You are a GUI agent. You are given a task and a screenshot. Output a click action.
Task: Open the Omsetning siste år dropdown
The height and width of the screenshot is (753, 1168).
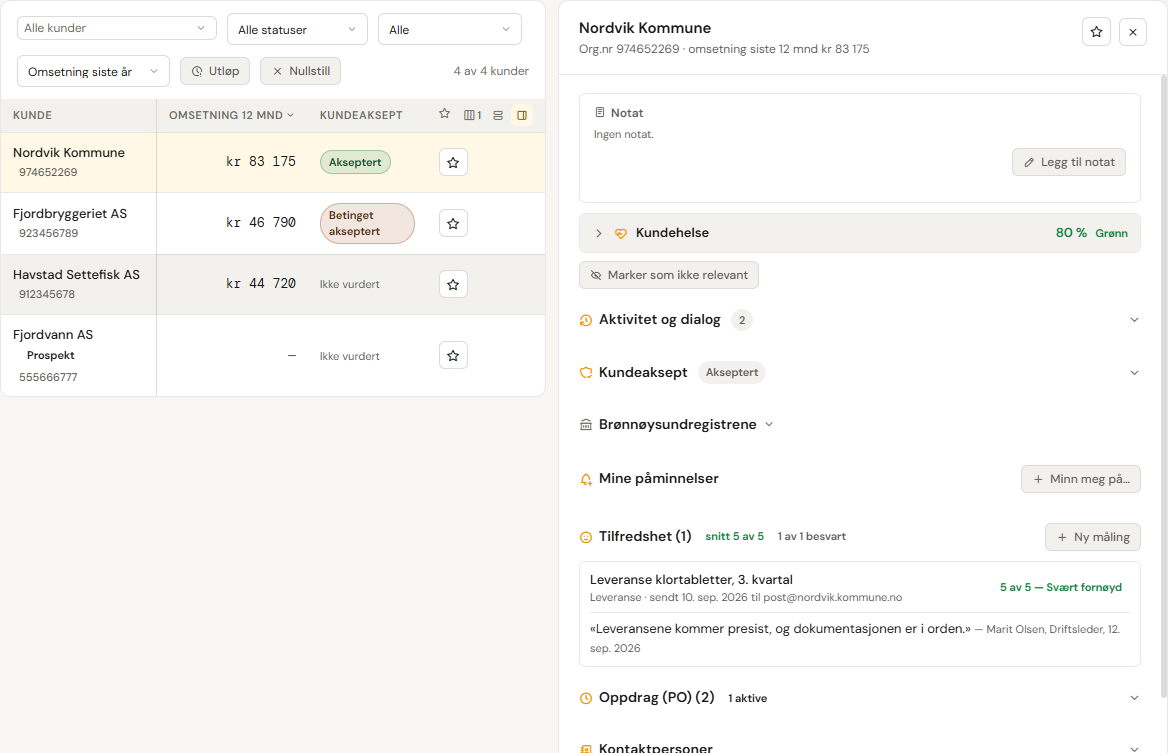(93, 72)
